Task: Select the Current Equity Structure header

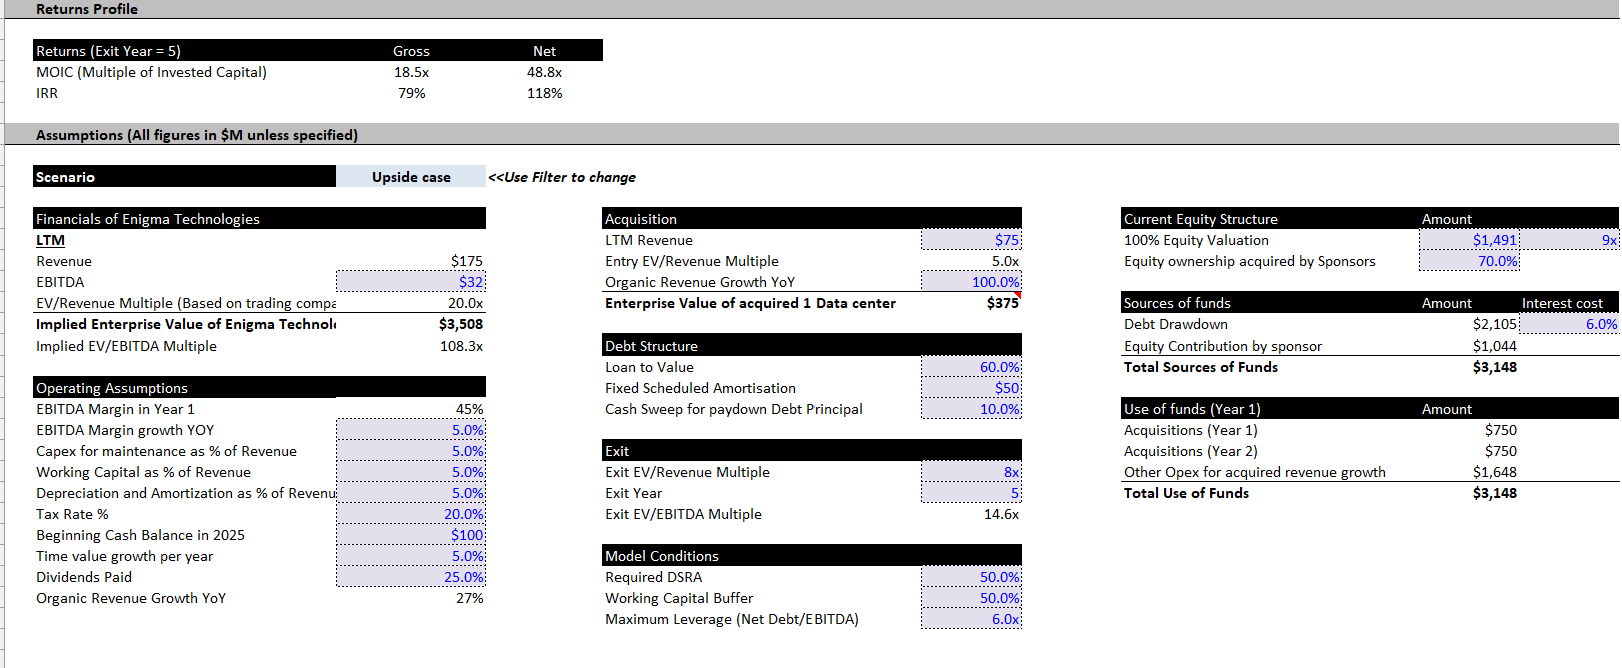Action: pos(1201,219)
